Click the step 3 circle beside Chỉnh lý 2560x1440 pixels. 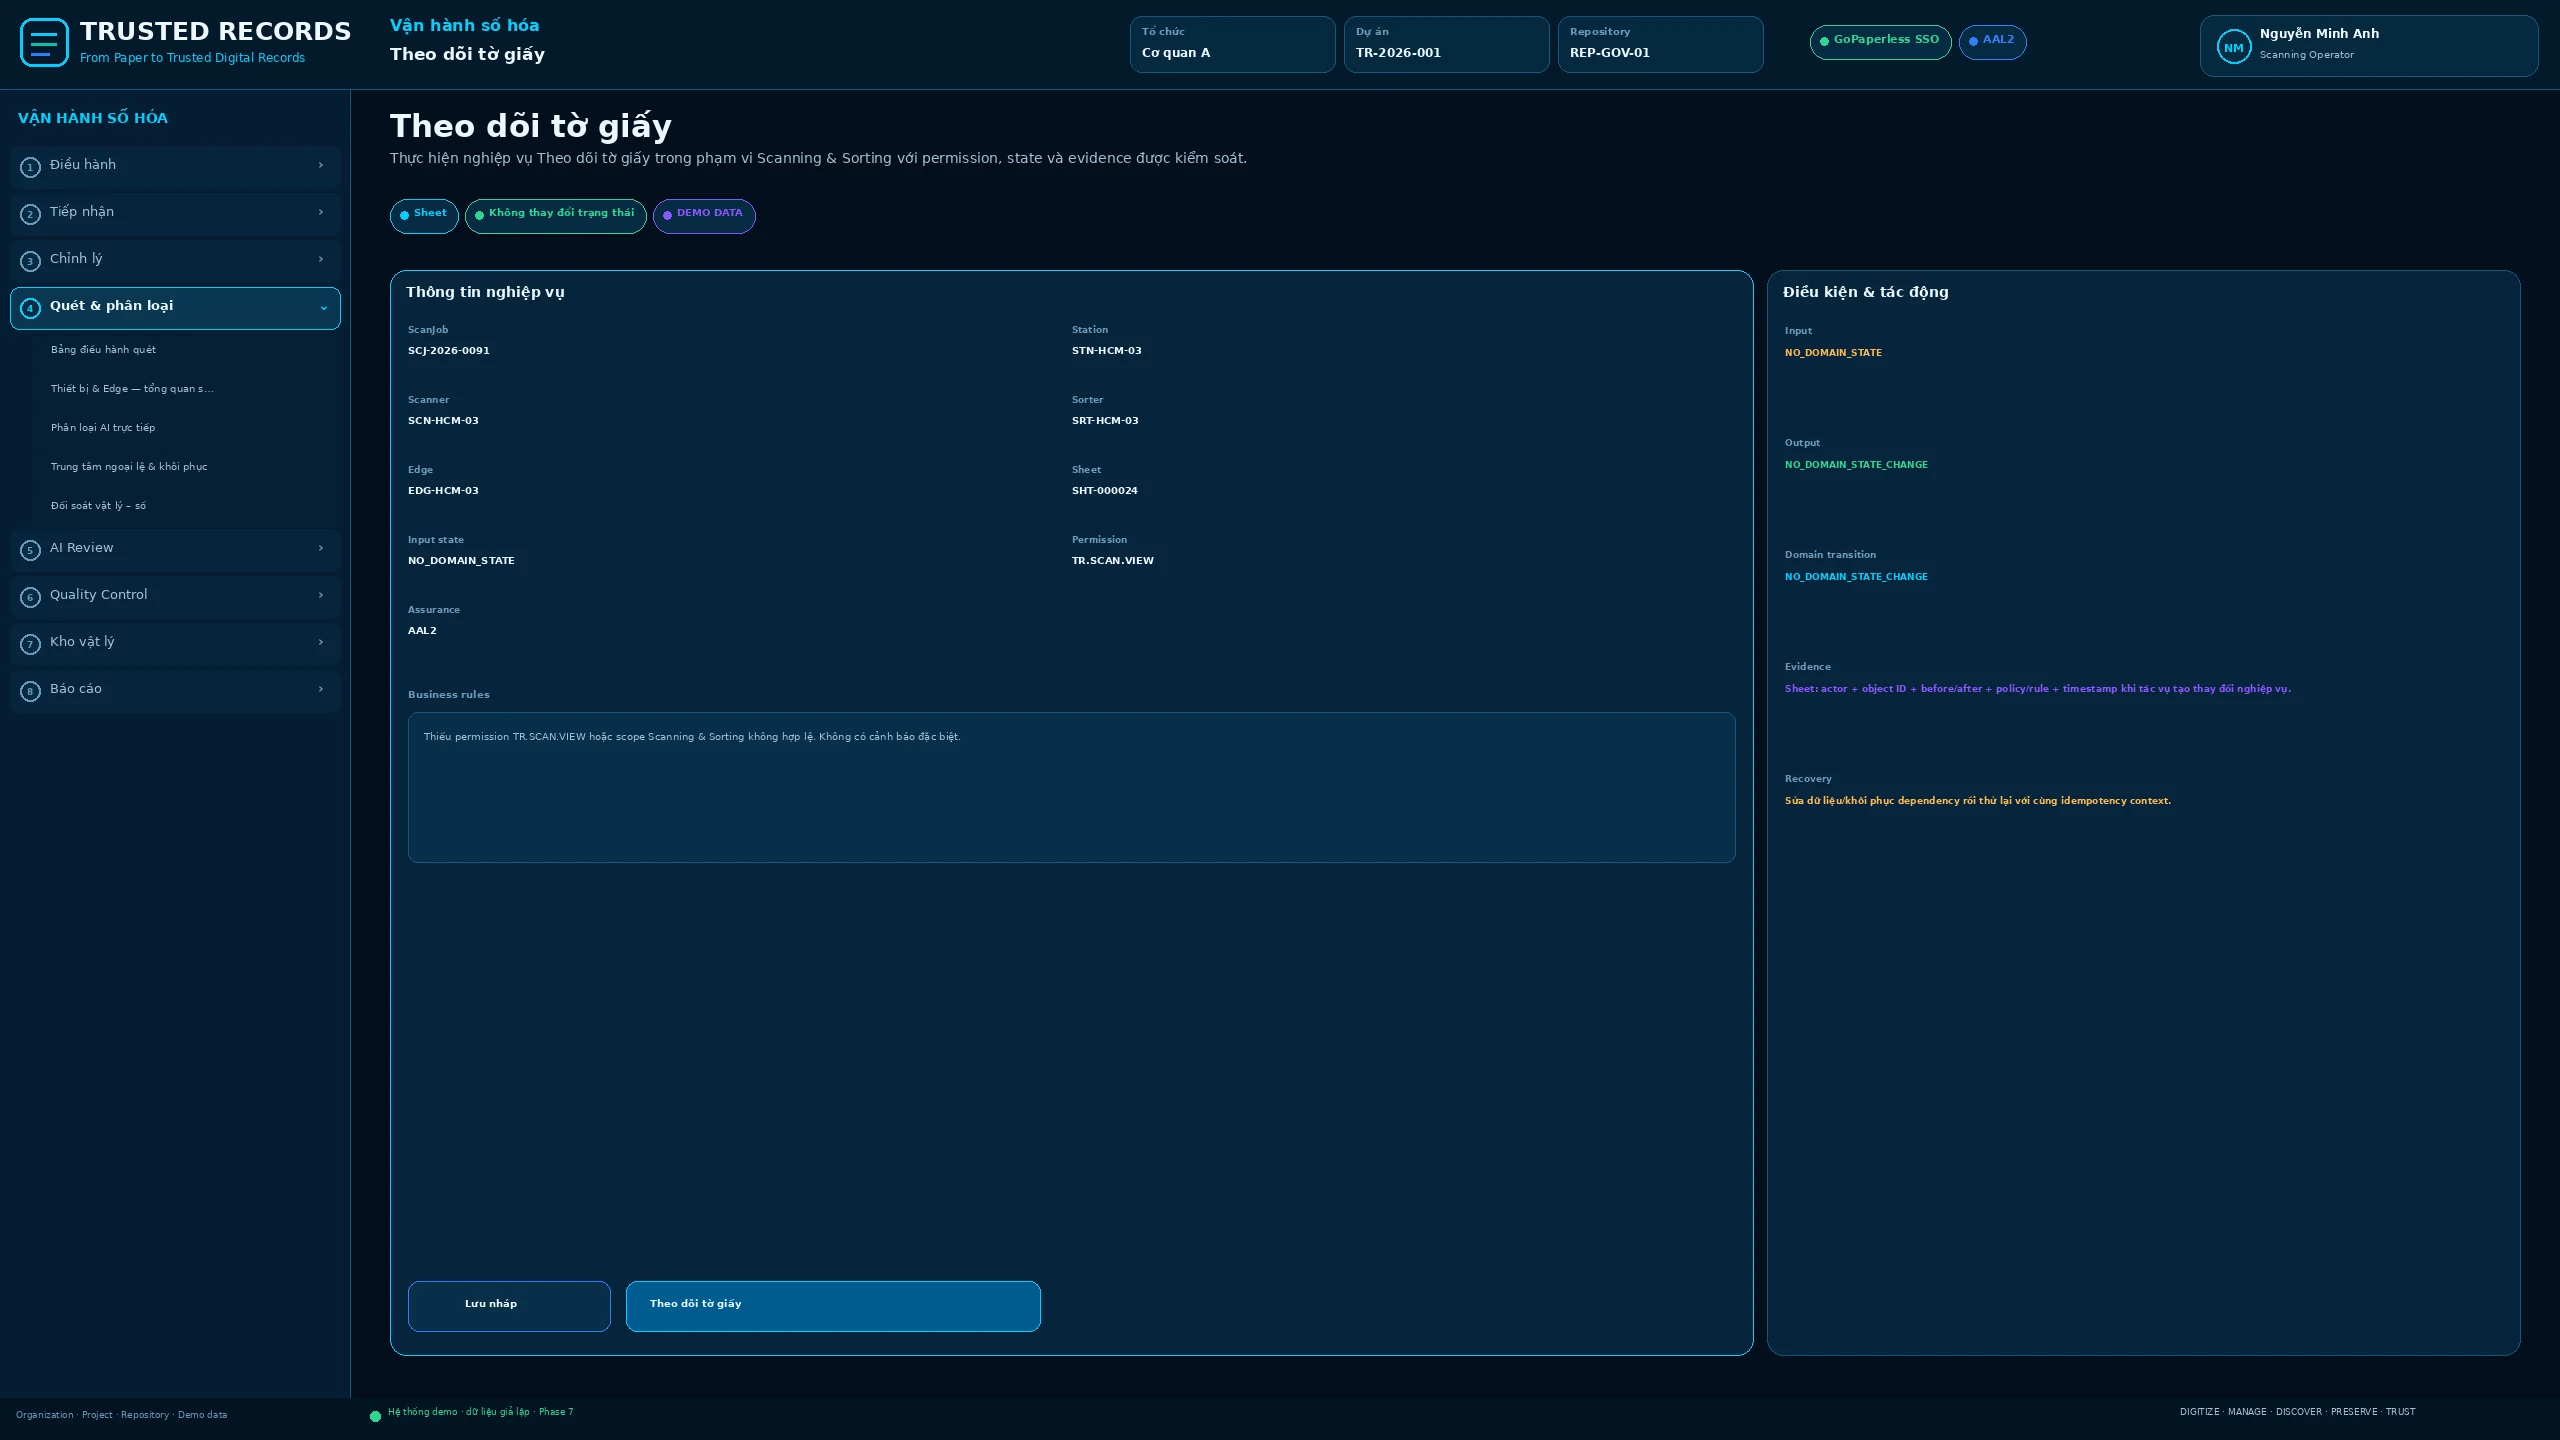pos(30,261)
